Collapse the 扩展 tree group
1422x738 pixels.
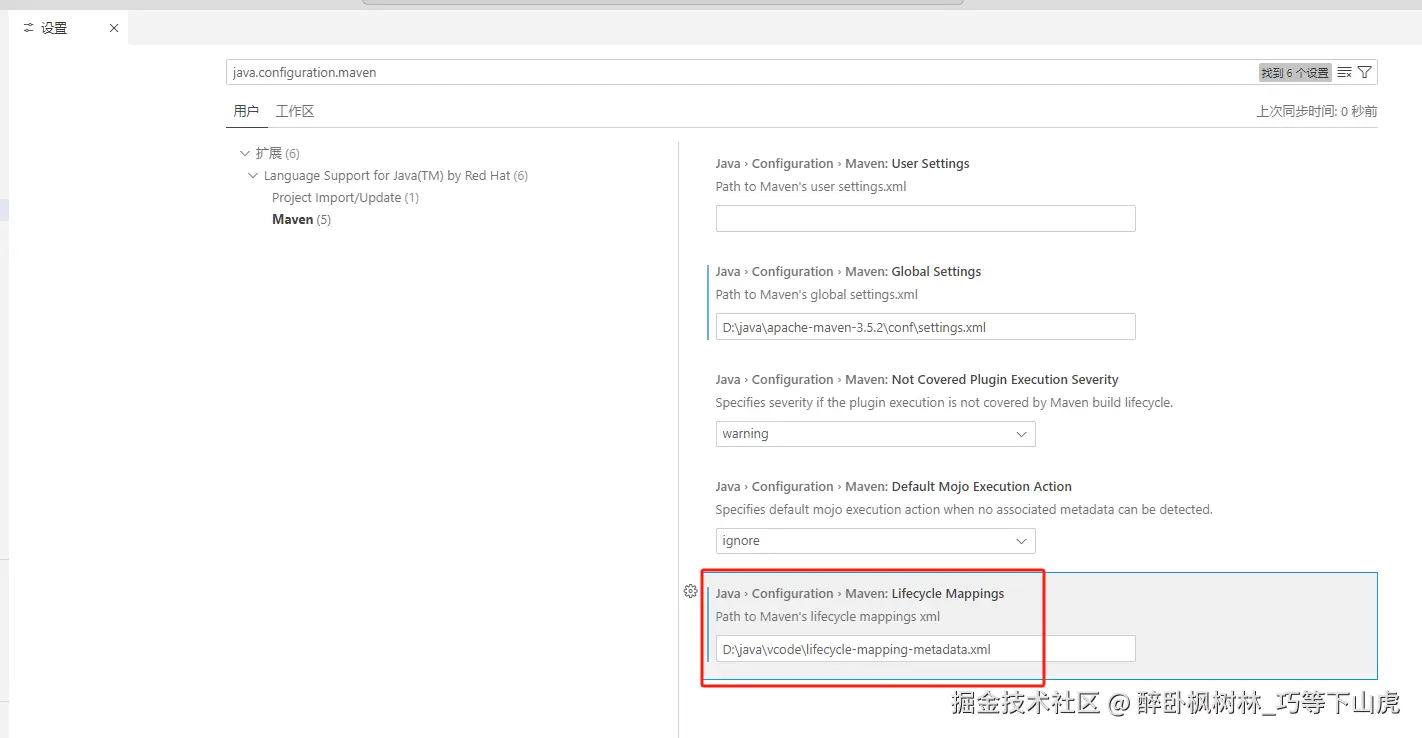click(x=245, y=153)
